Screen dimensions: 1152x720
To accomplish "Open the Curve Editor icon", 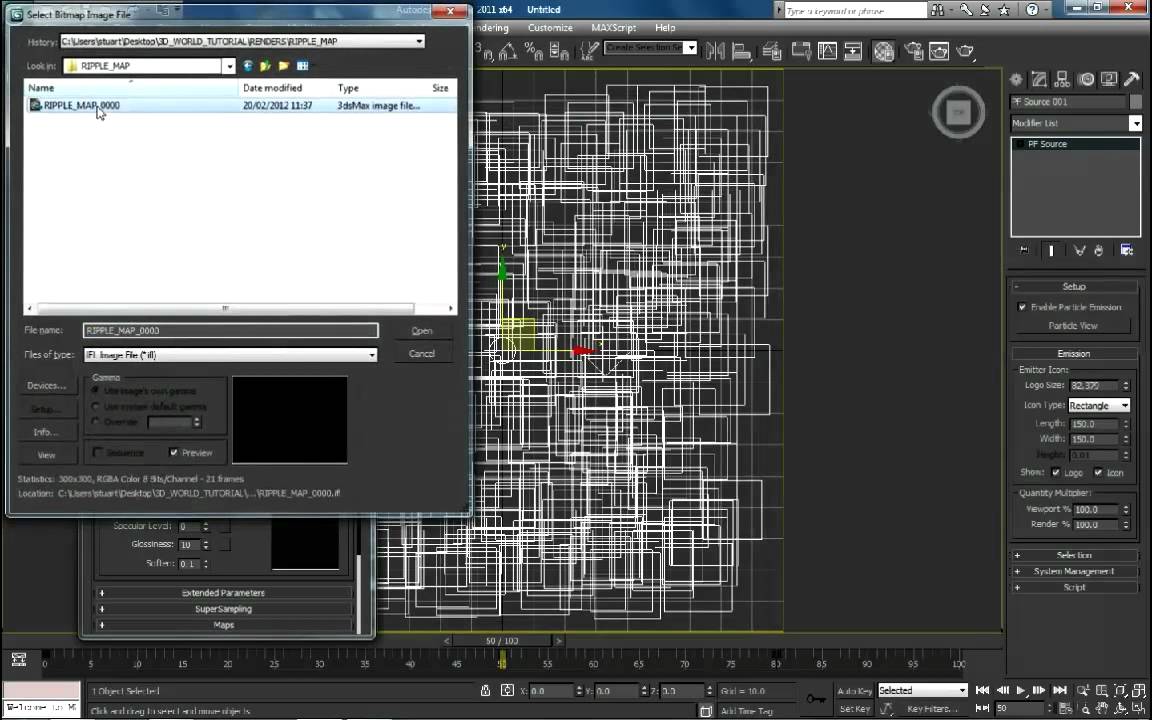I will click(828, 51).
